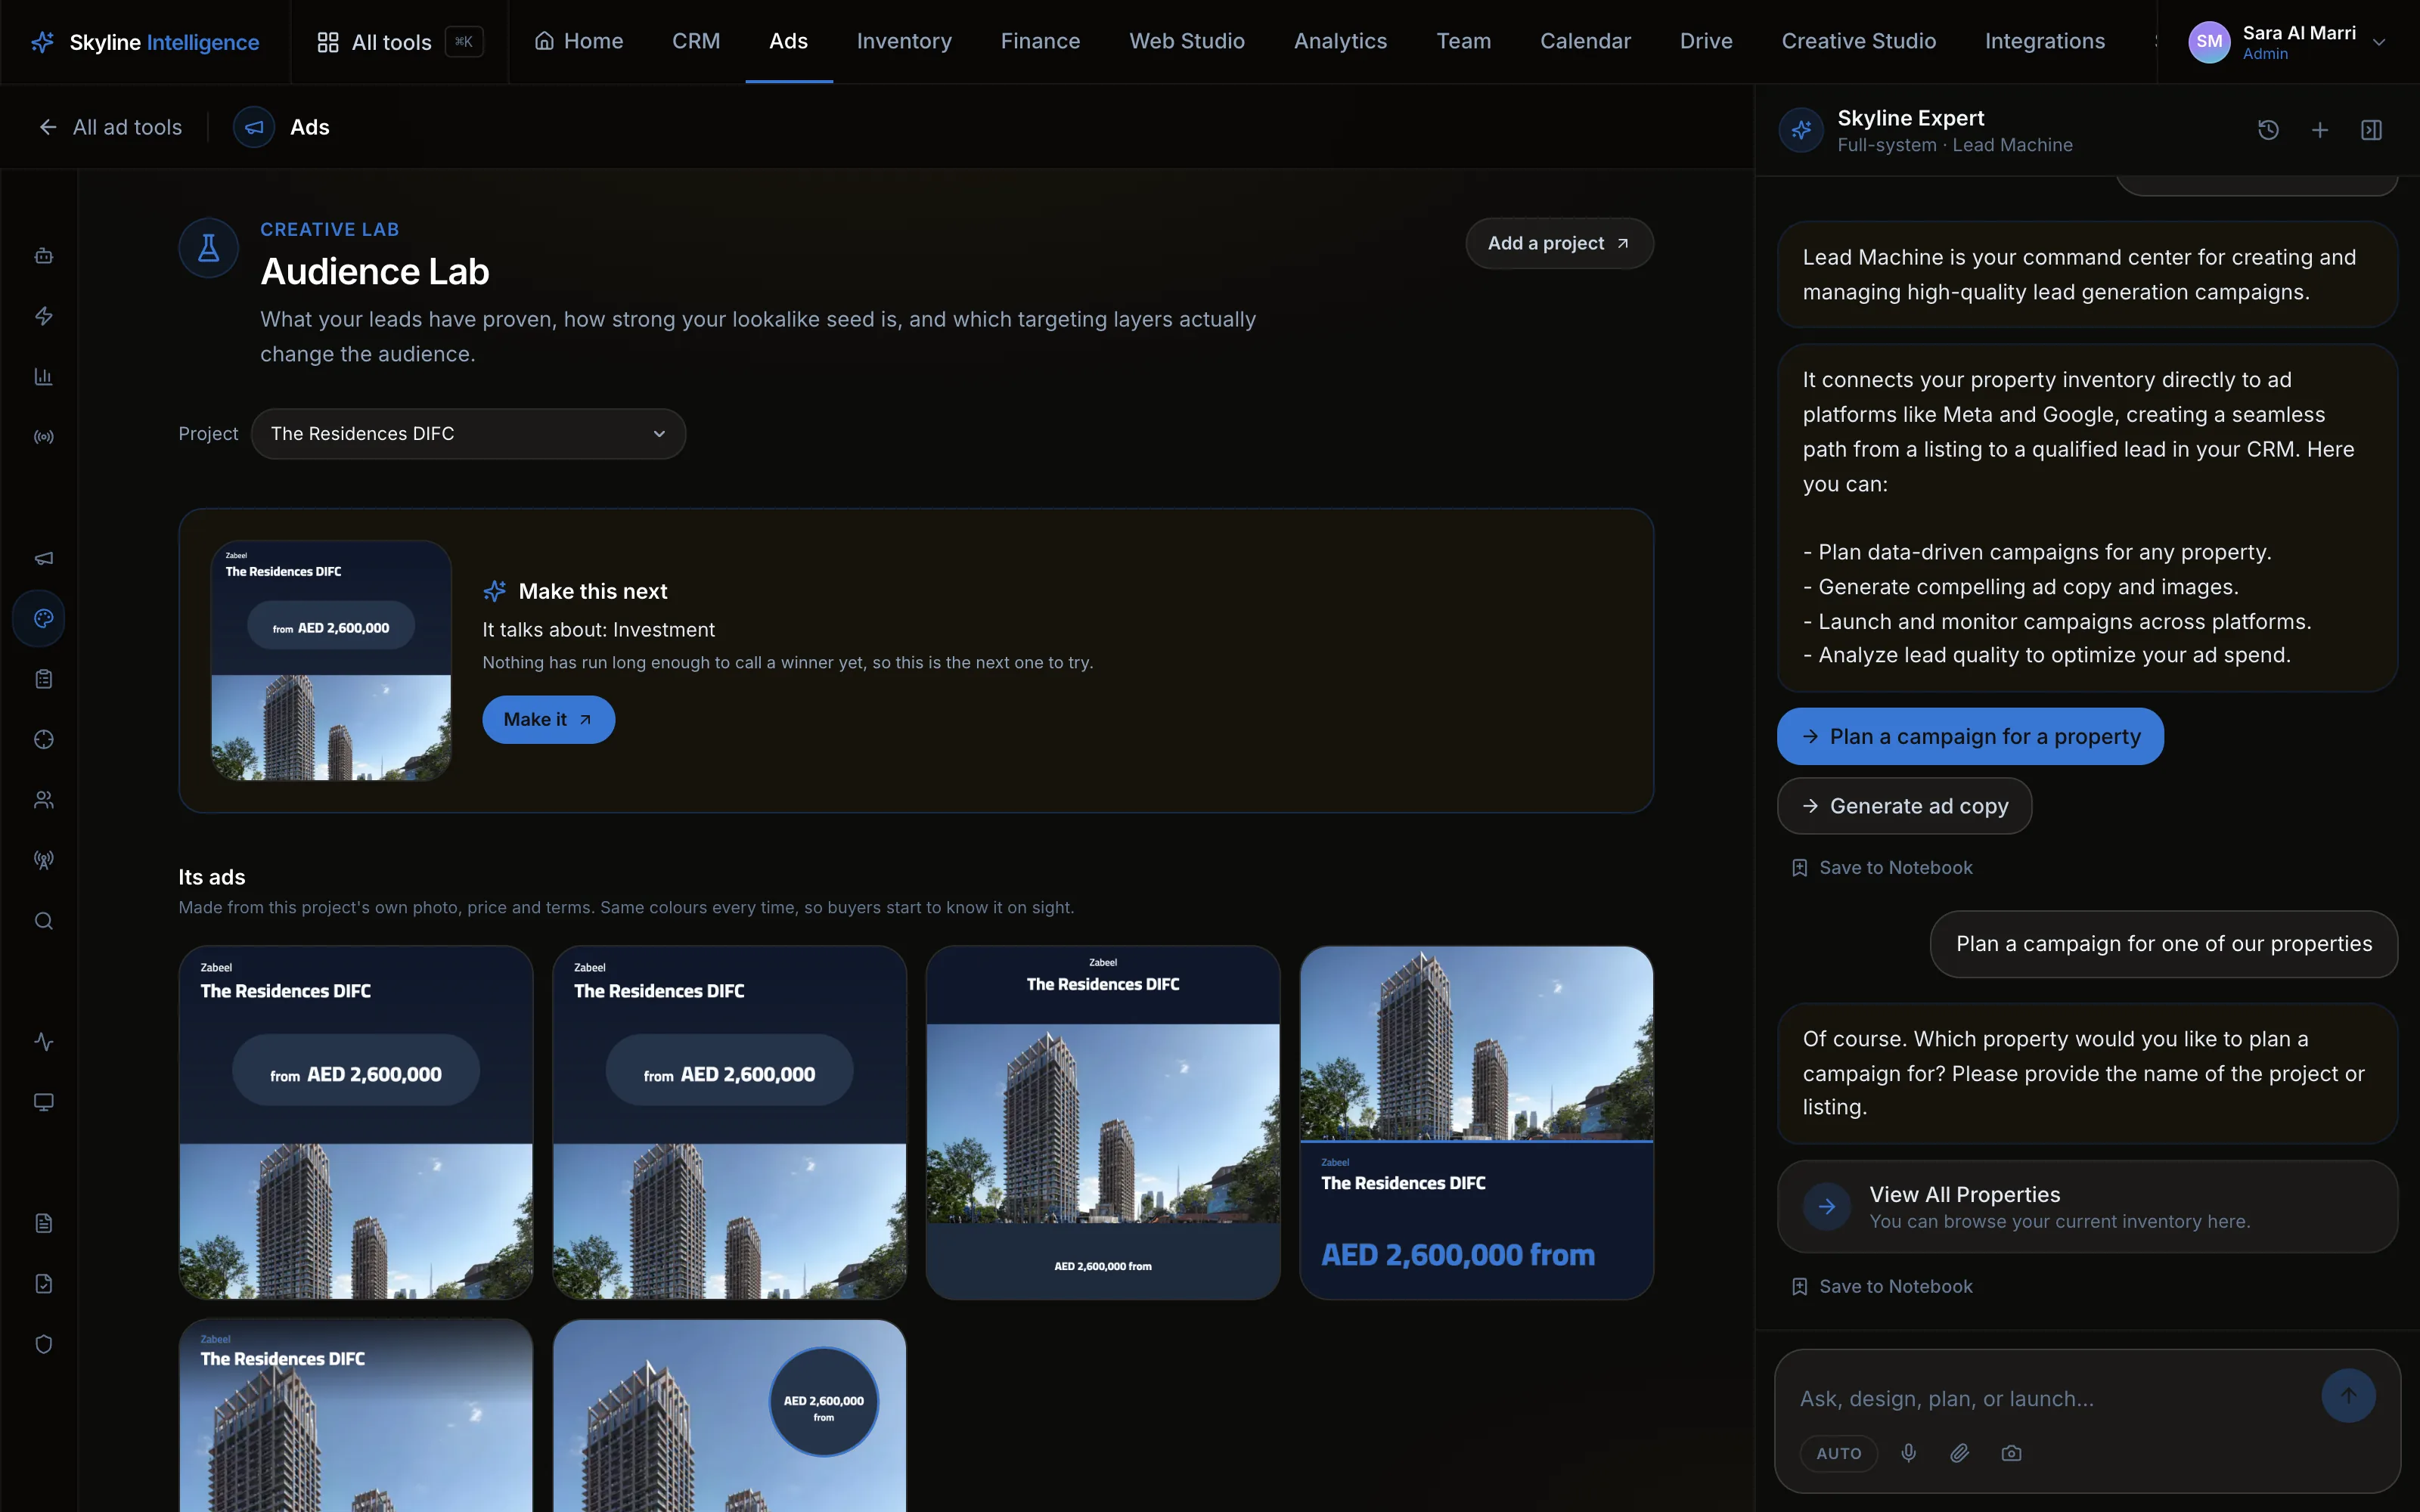Open the Integrations tab

pyautogui.click(x=2045, y=41)
